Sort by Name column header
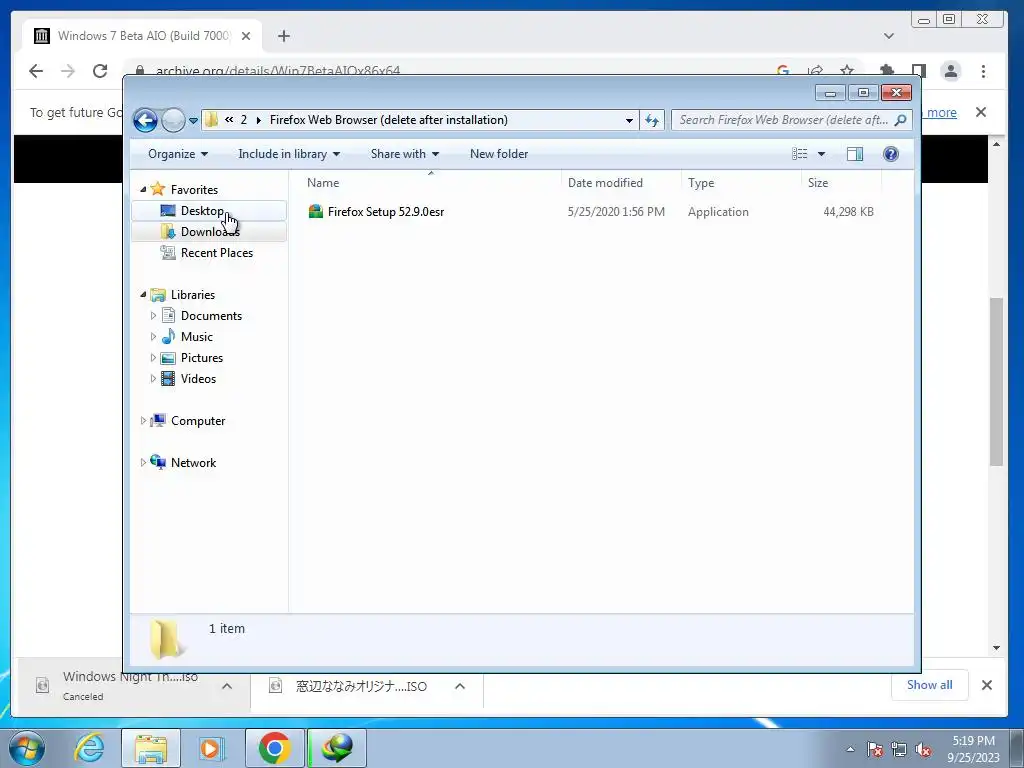 (430, 183)
